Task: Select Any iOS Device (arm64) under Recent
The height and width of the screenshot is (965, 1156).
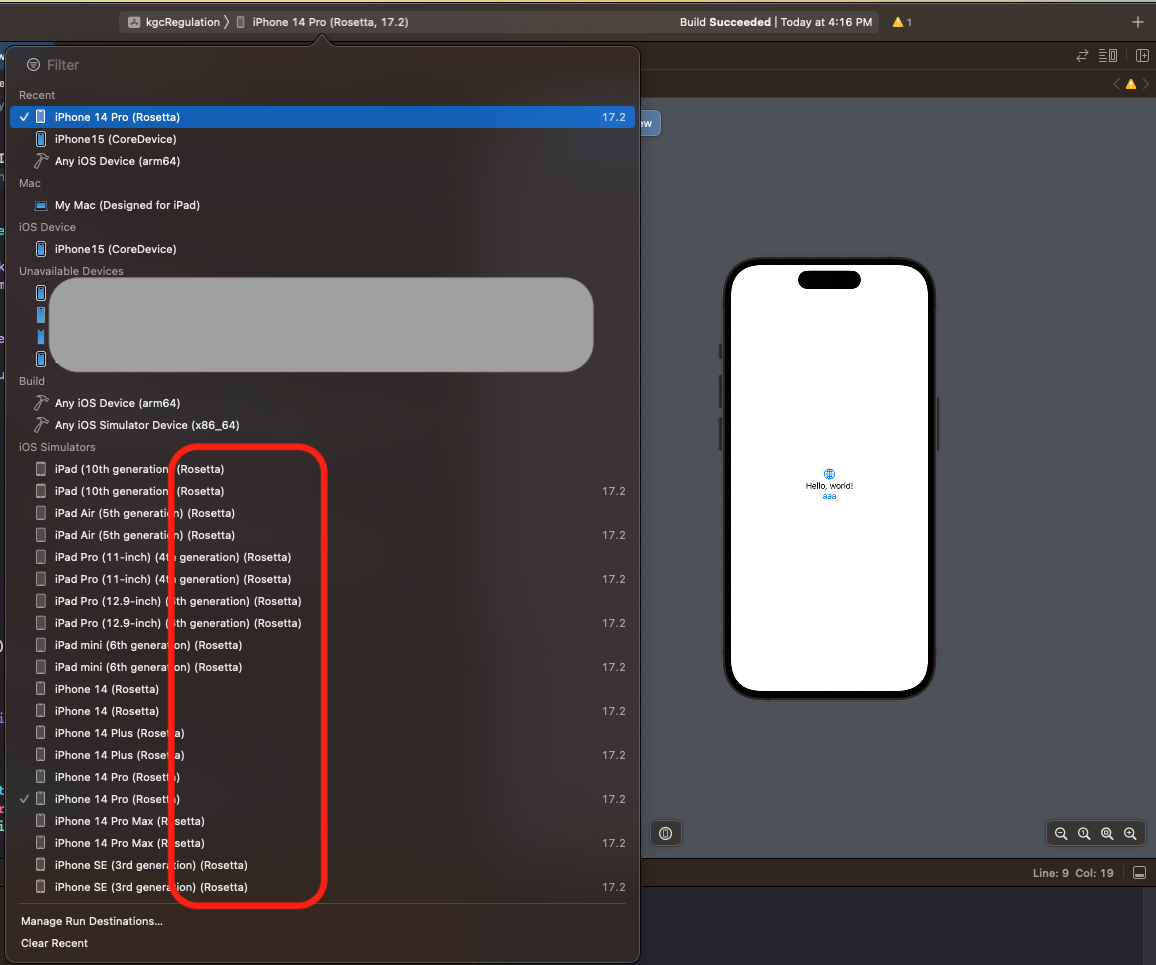Action: (x=322, y=161)
